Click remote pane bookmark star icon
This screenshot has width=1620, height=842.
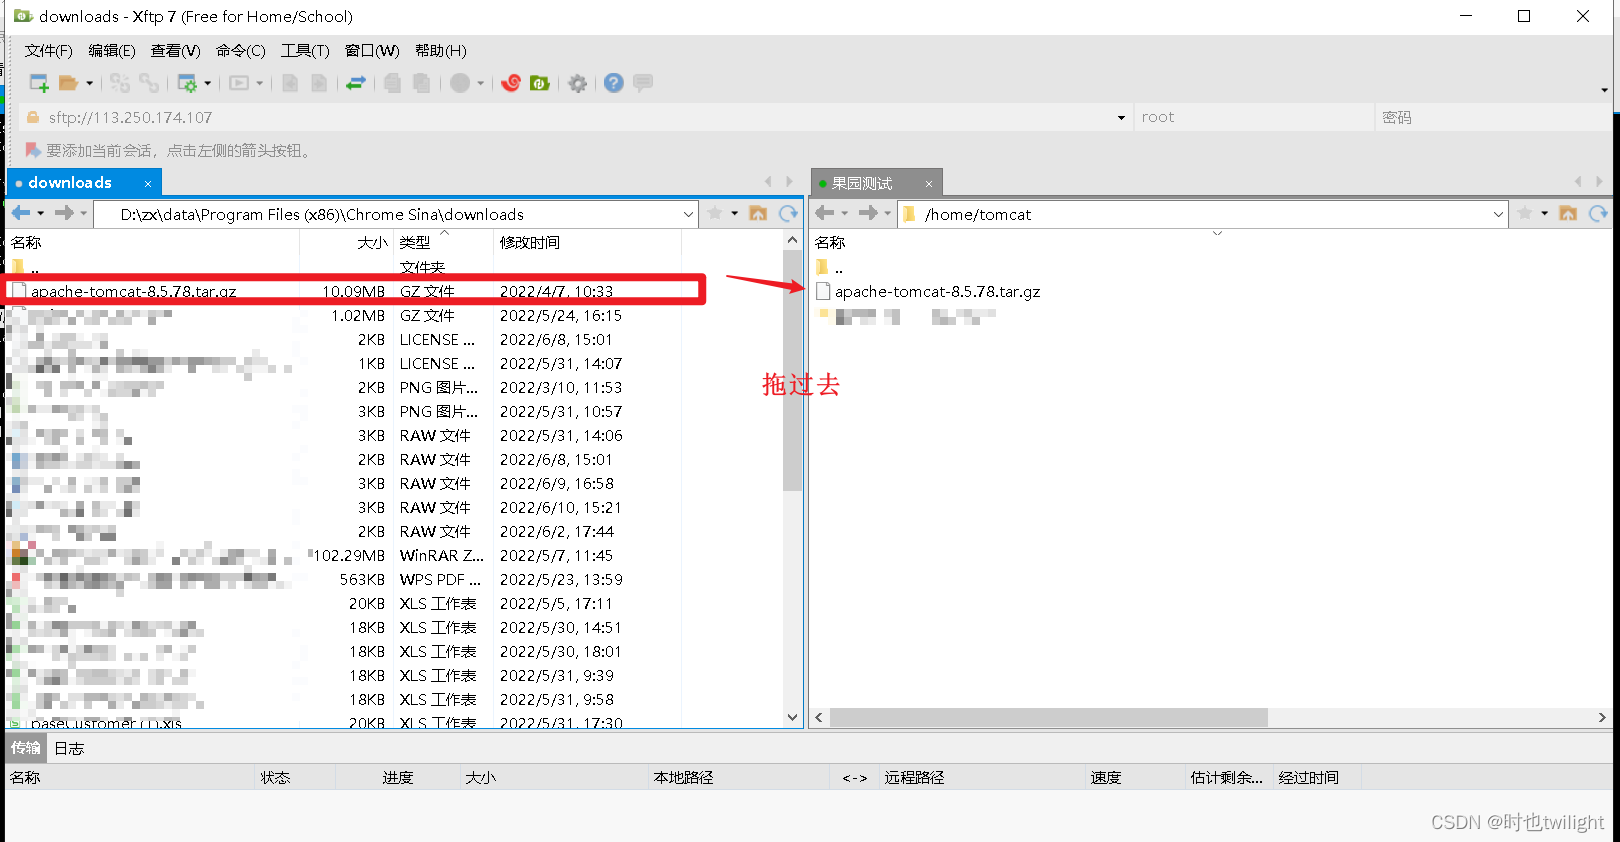1525,213
